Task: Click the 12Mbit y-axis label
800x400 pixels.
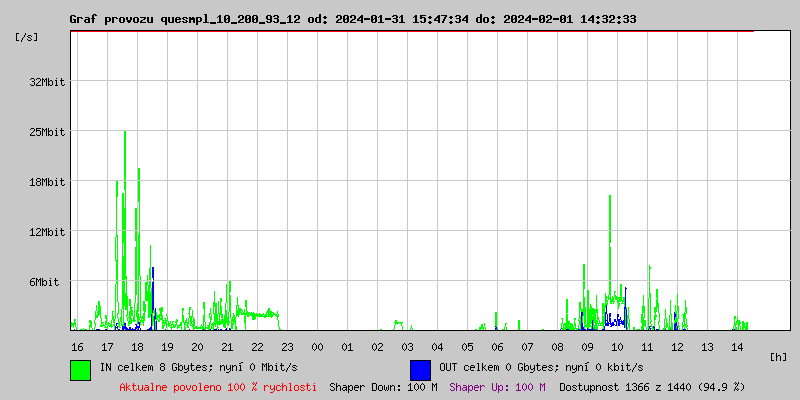Action: 47,232
